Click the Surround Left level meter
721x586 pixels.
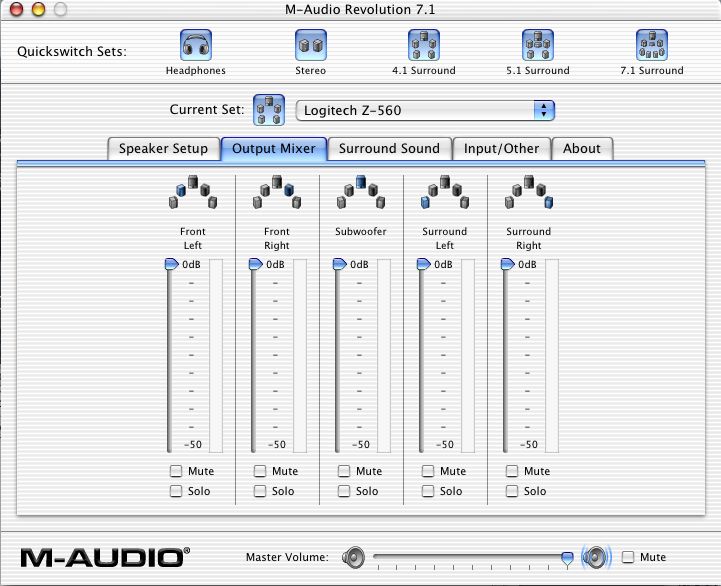click(468, 356)
